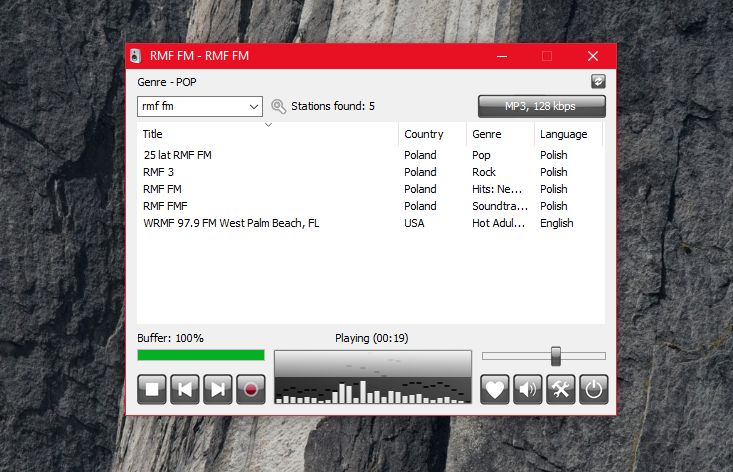Screen dimensions: 733x472
Task: Click the MP3, 128 kbps button
Action: click(x=541, y=106)
